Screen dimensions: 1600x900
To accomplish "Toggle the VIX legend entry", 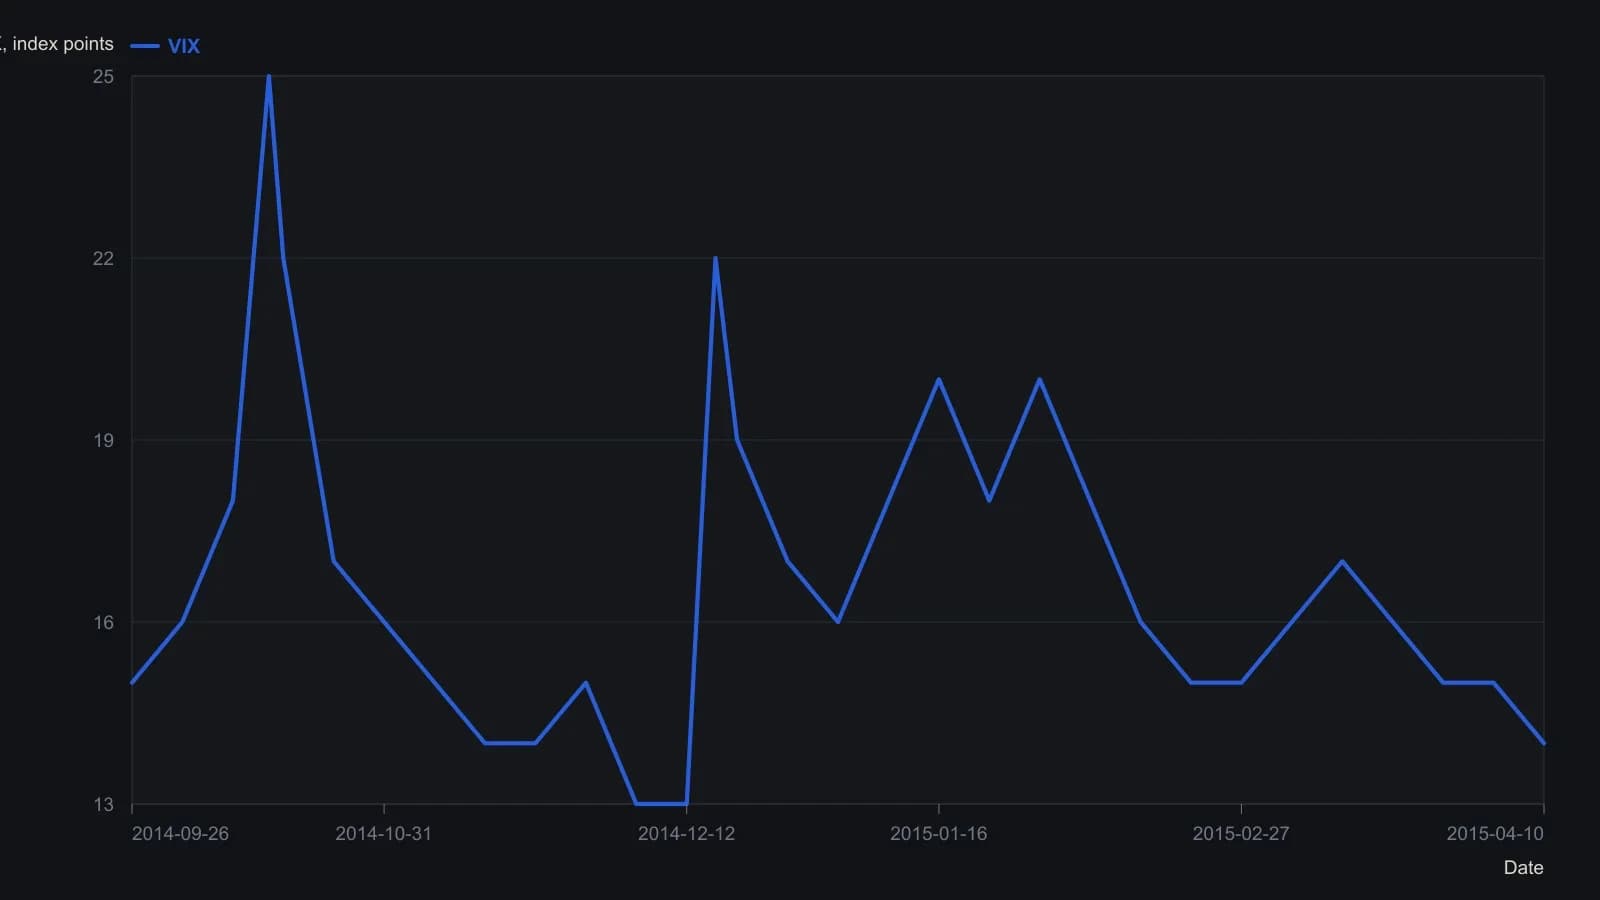I will coord(165,46).
